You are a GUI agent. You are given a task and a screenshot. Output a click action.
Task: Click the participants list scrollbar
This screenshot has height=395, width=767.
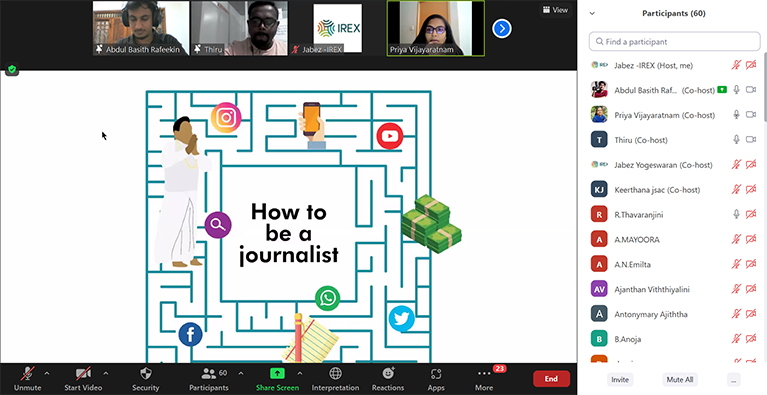(x=765, y=87)
